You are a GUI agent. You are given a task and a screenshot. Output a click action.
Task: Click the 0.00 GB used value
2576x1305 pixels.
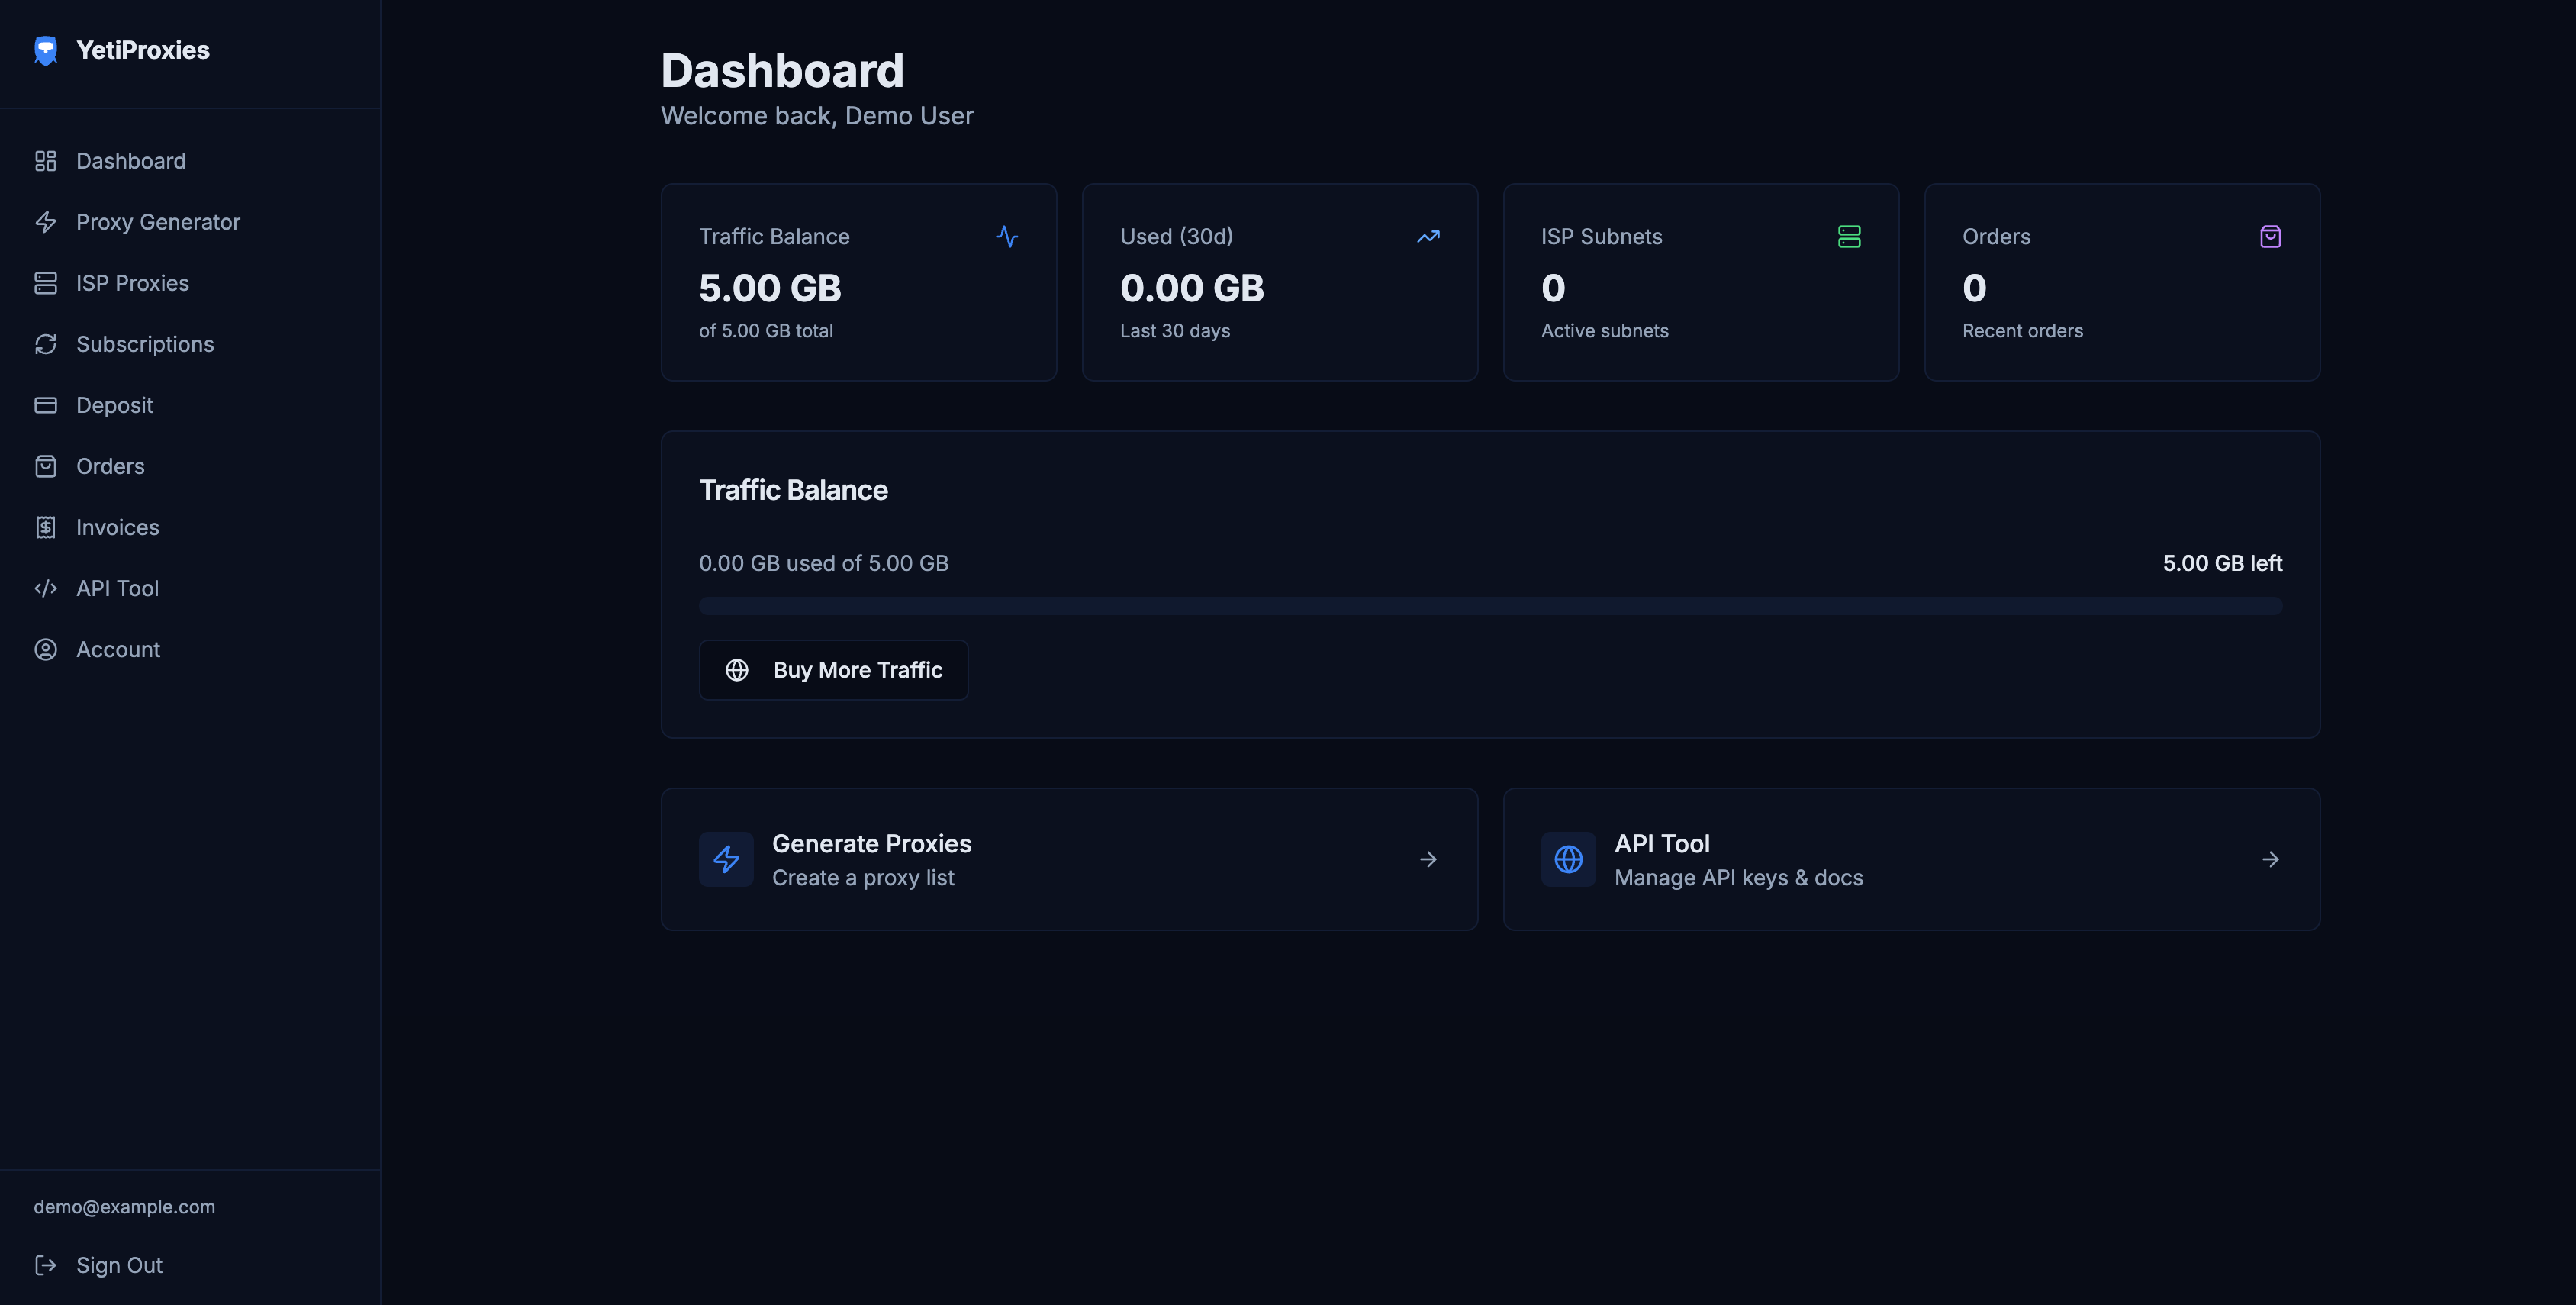coord(1192,288)
